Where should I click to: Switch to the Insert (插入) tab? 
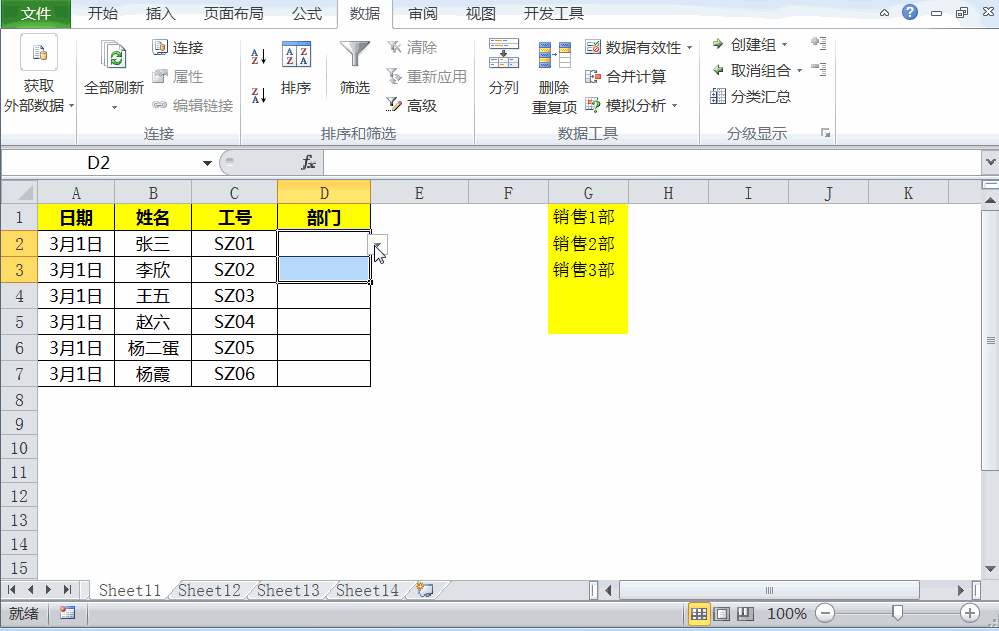point(161,13)
